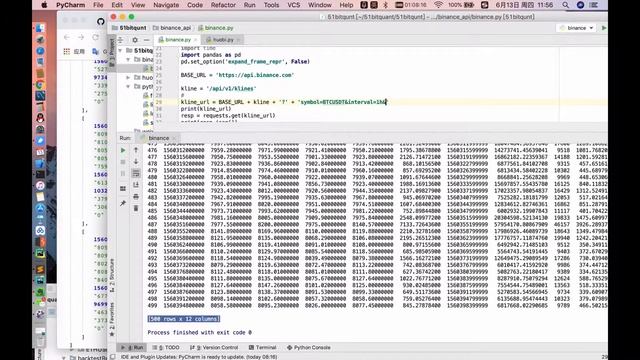Click the 51bitqunt breadcrumb

click(129, 28)
